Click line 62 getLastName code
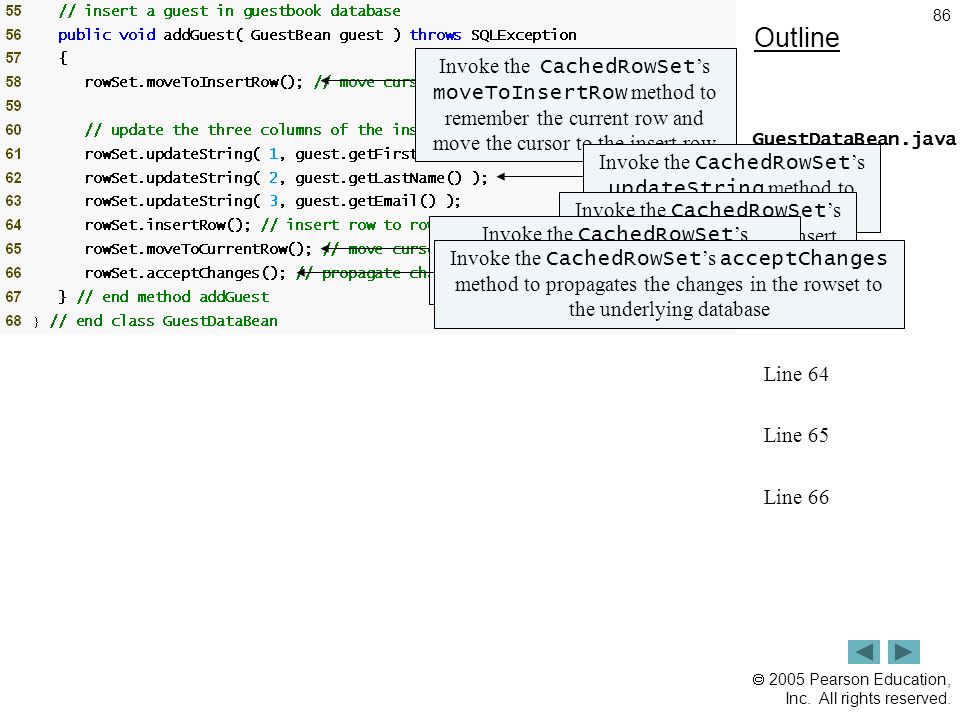The image size is (960, 720). click(286, 178)
